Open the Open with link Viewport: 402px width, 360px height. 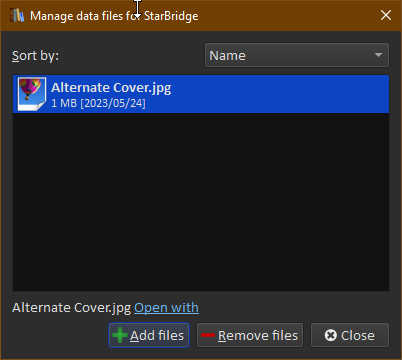coord(166,308)
